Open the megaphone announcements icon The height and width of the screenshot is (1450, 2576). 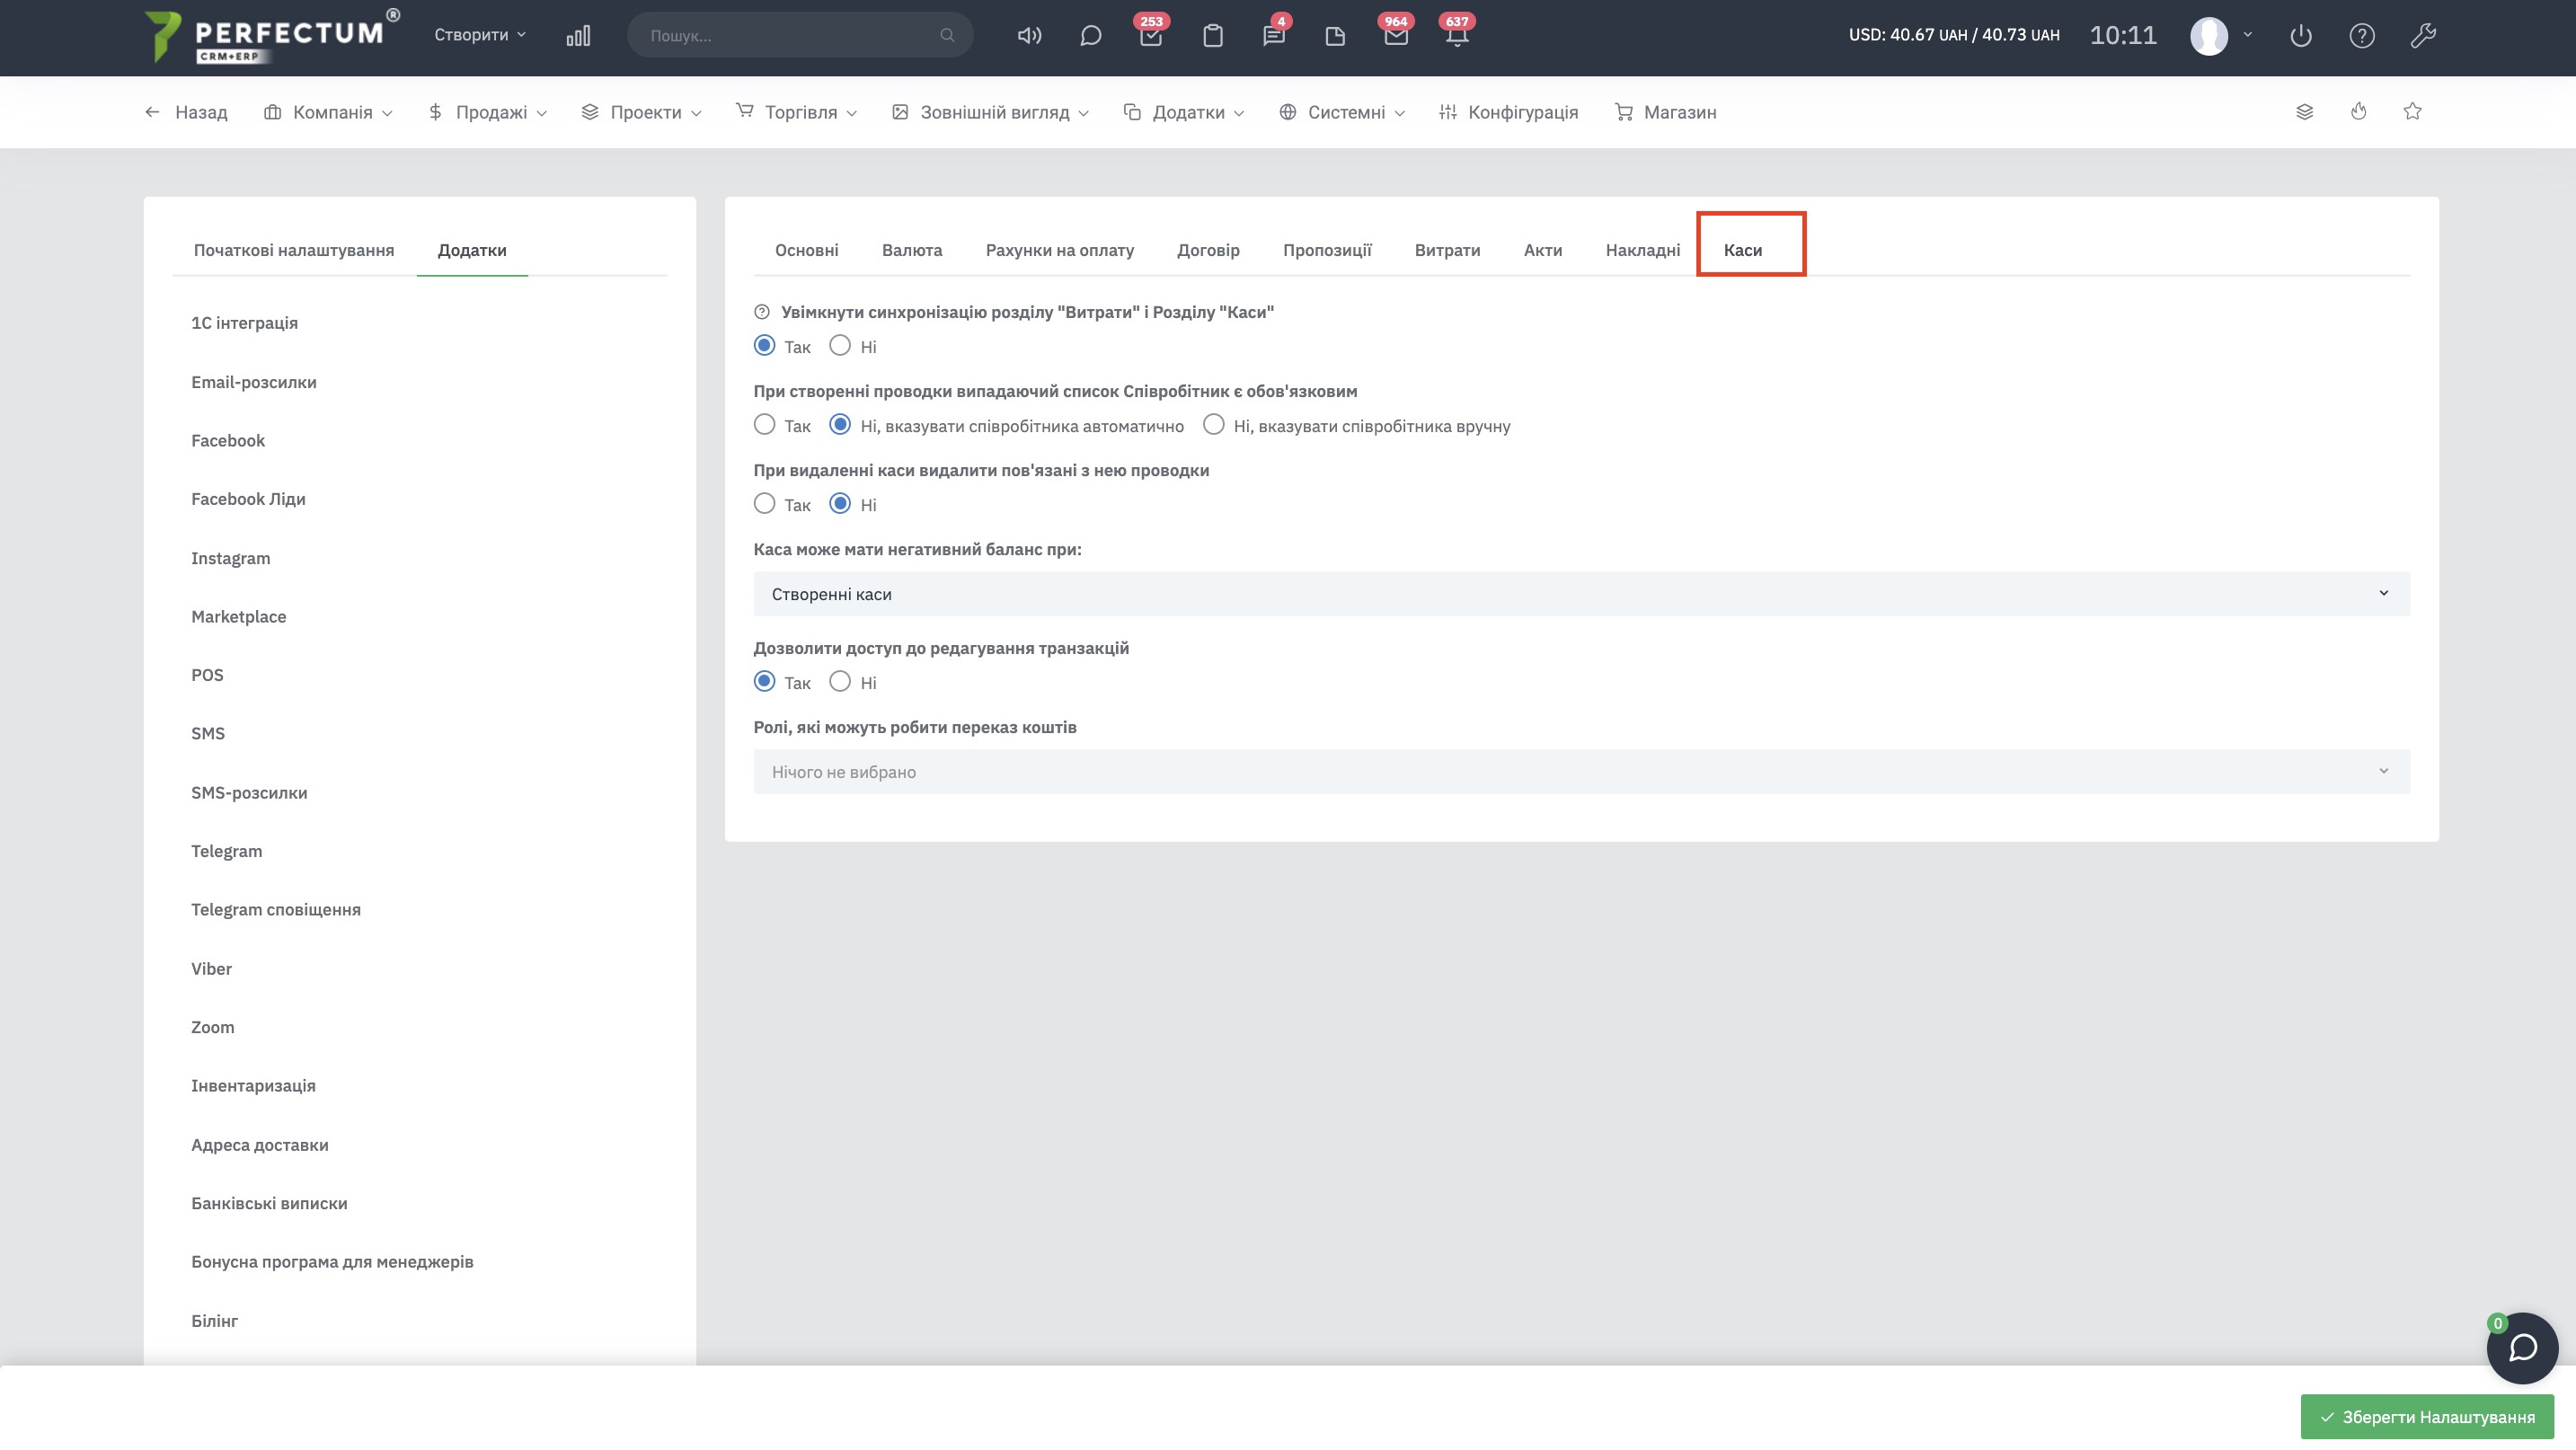(1029, 36)
